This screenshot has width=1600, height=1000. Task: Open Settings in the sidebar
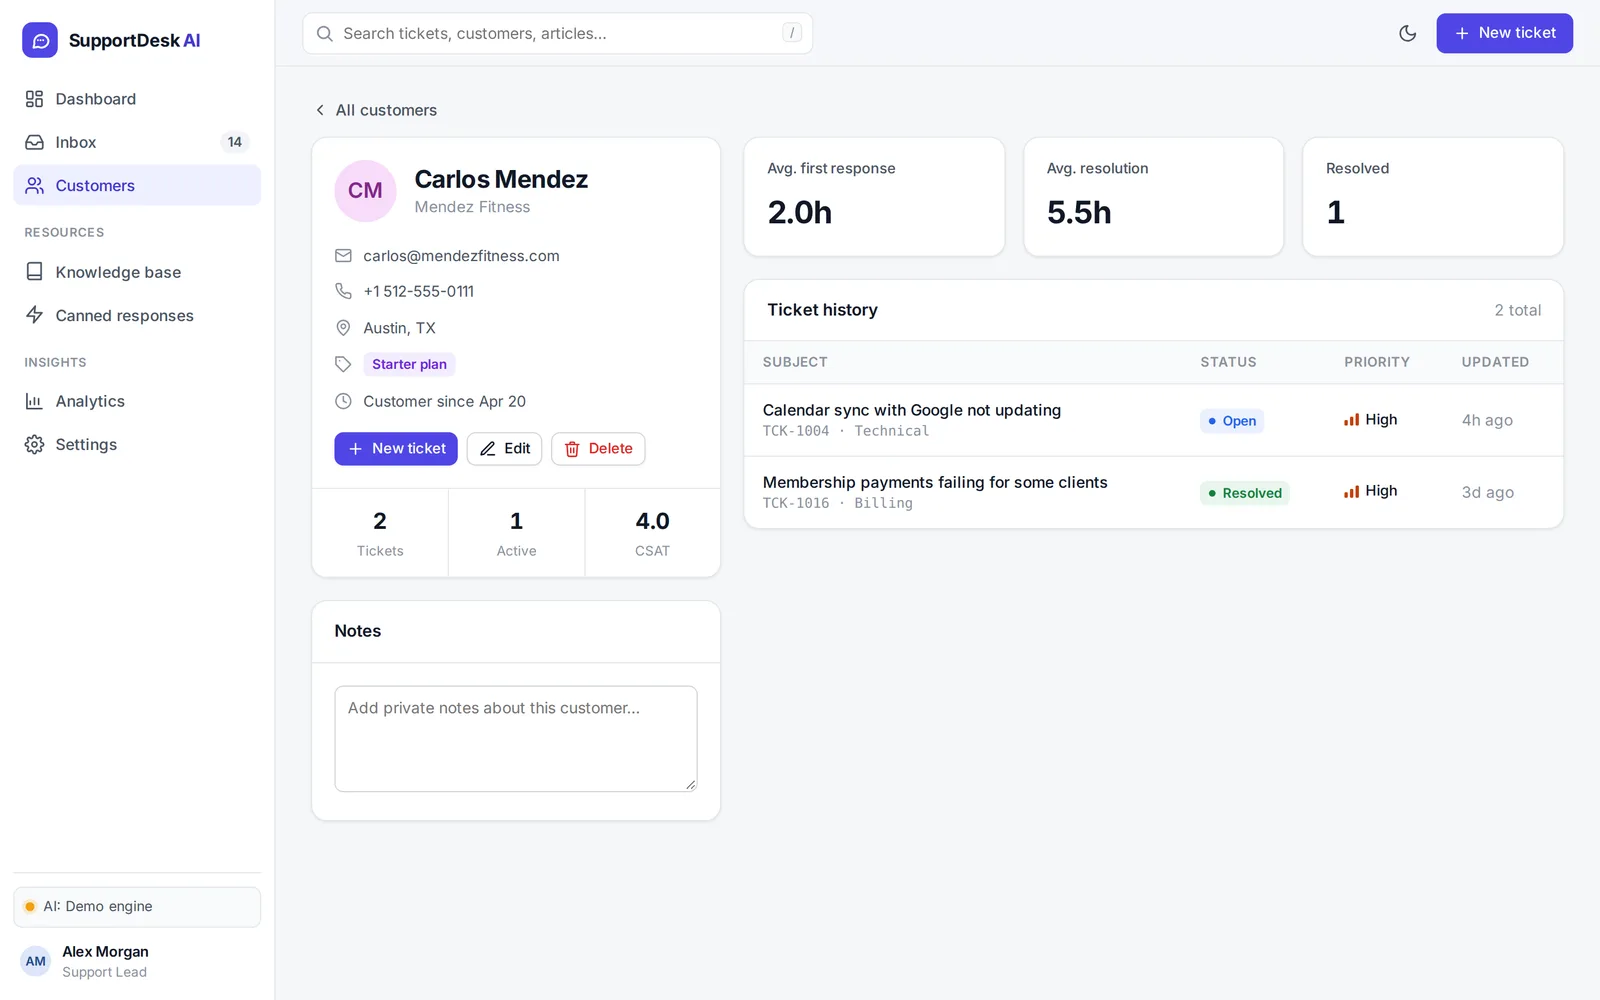[x=137, y=444]
